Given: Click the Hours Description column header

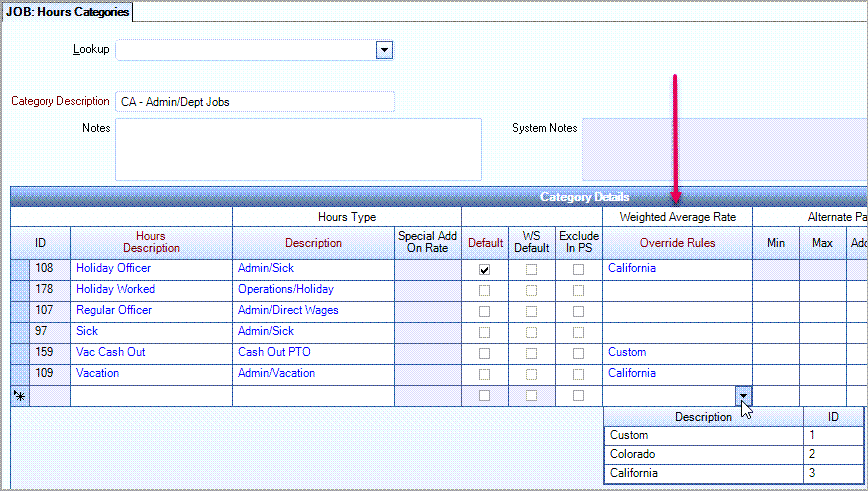Looking at the screenshot, I should tap(151, 242).
